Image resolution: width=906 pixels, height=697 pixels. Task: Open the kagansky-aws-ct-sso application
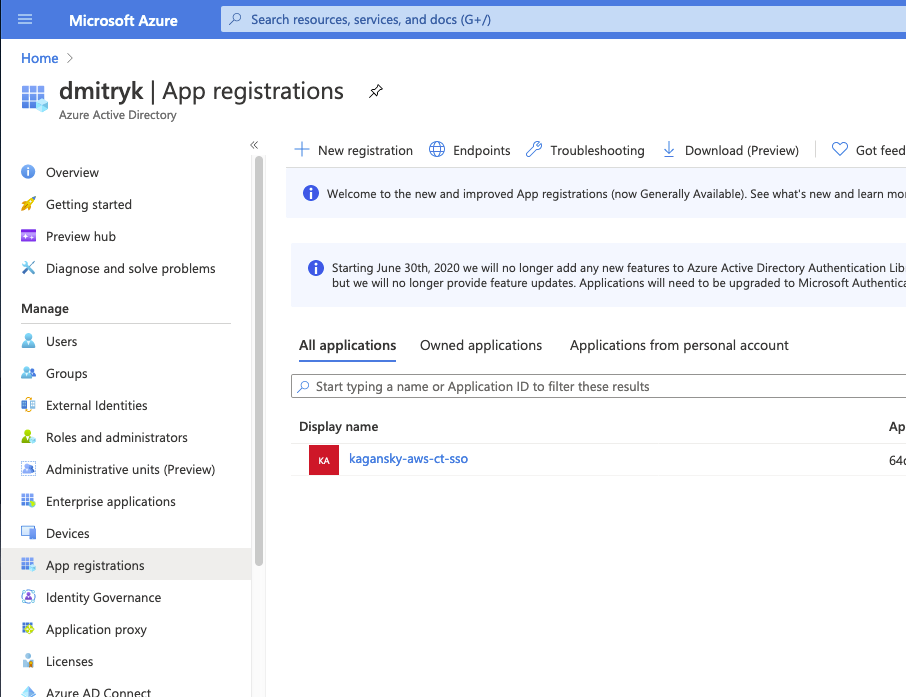(x=409, y=458)
